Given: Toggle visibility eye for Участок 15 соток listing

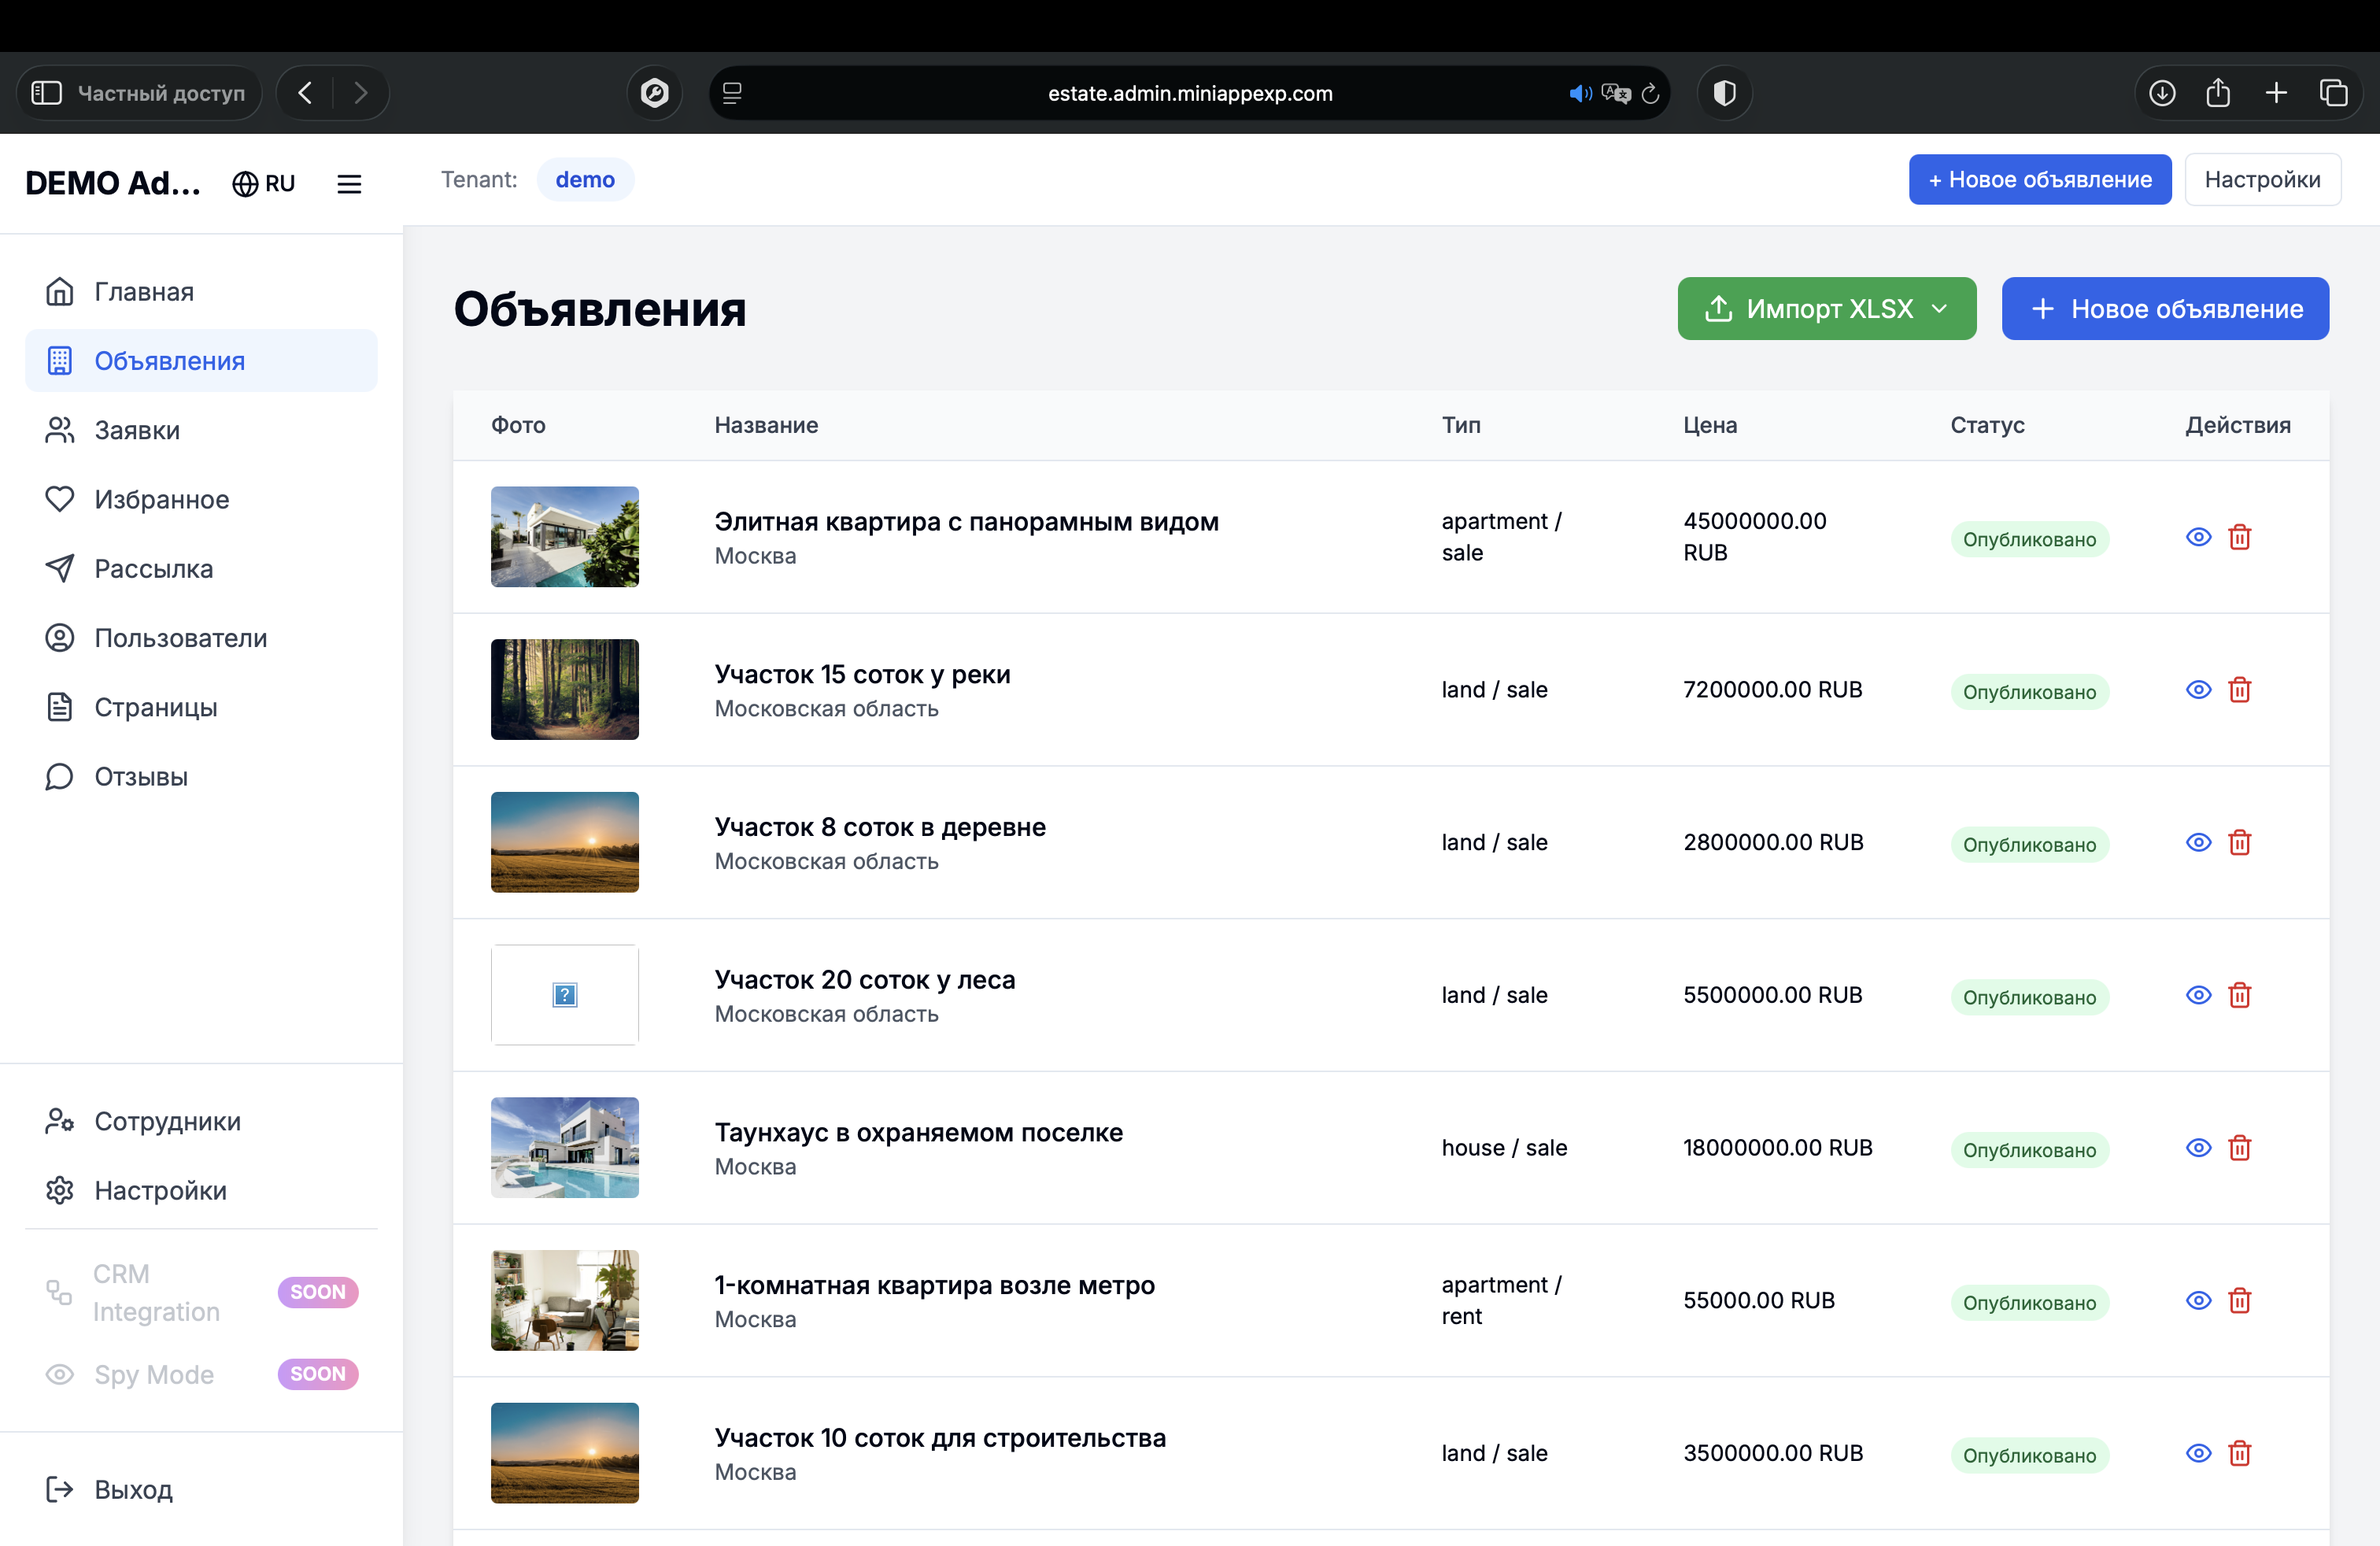Looking at the screenshot, I should coord(2198,690).
